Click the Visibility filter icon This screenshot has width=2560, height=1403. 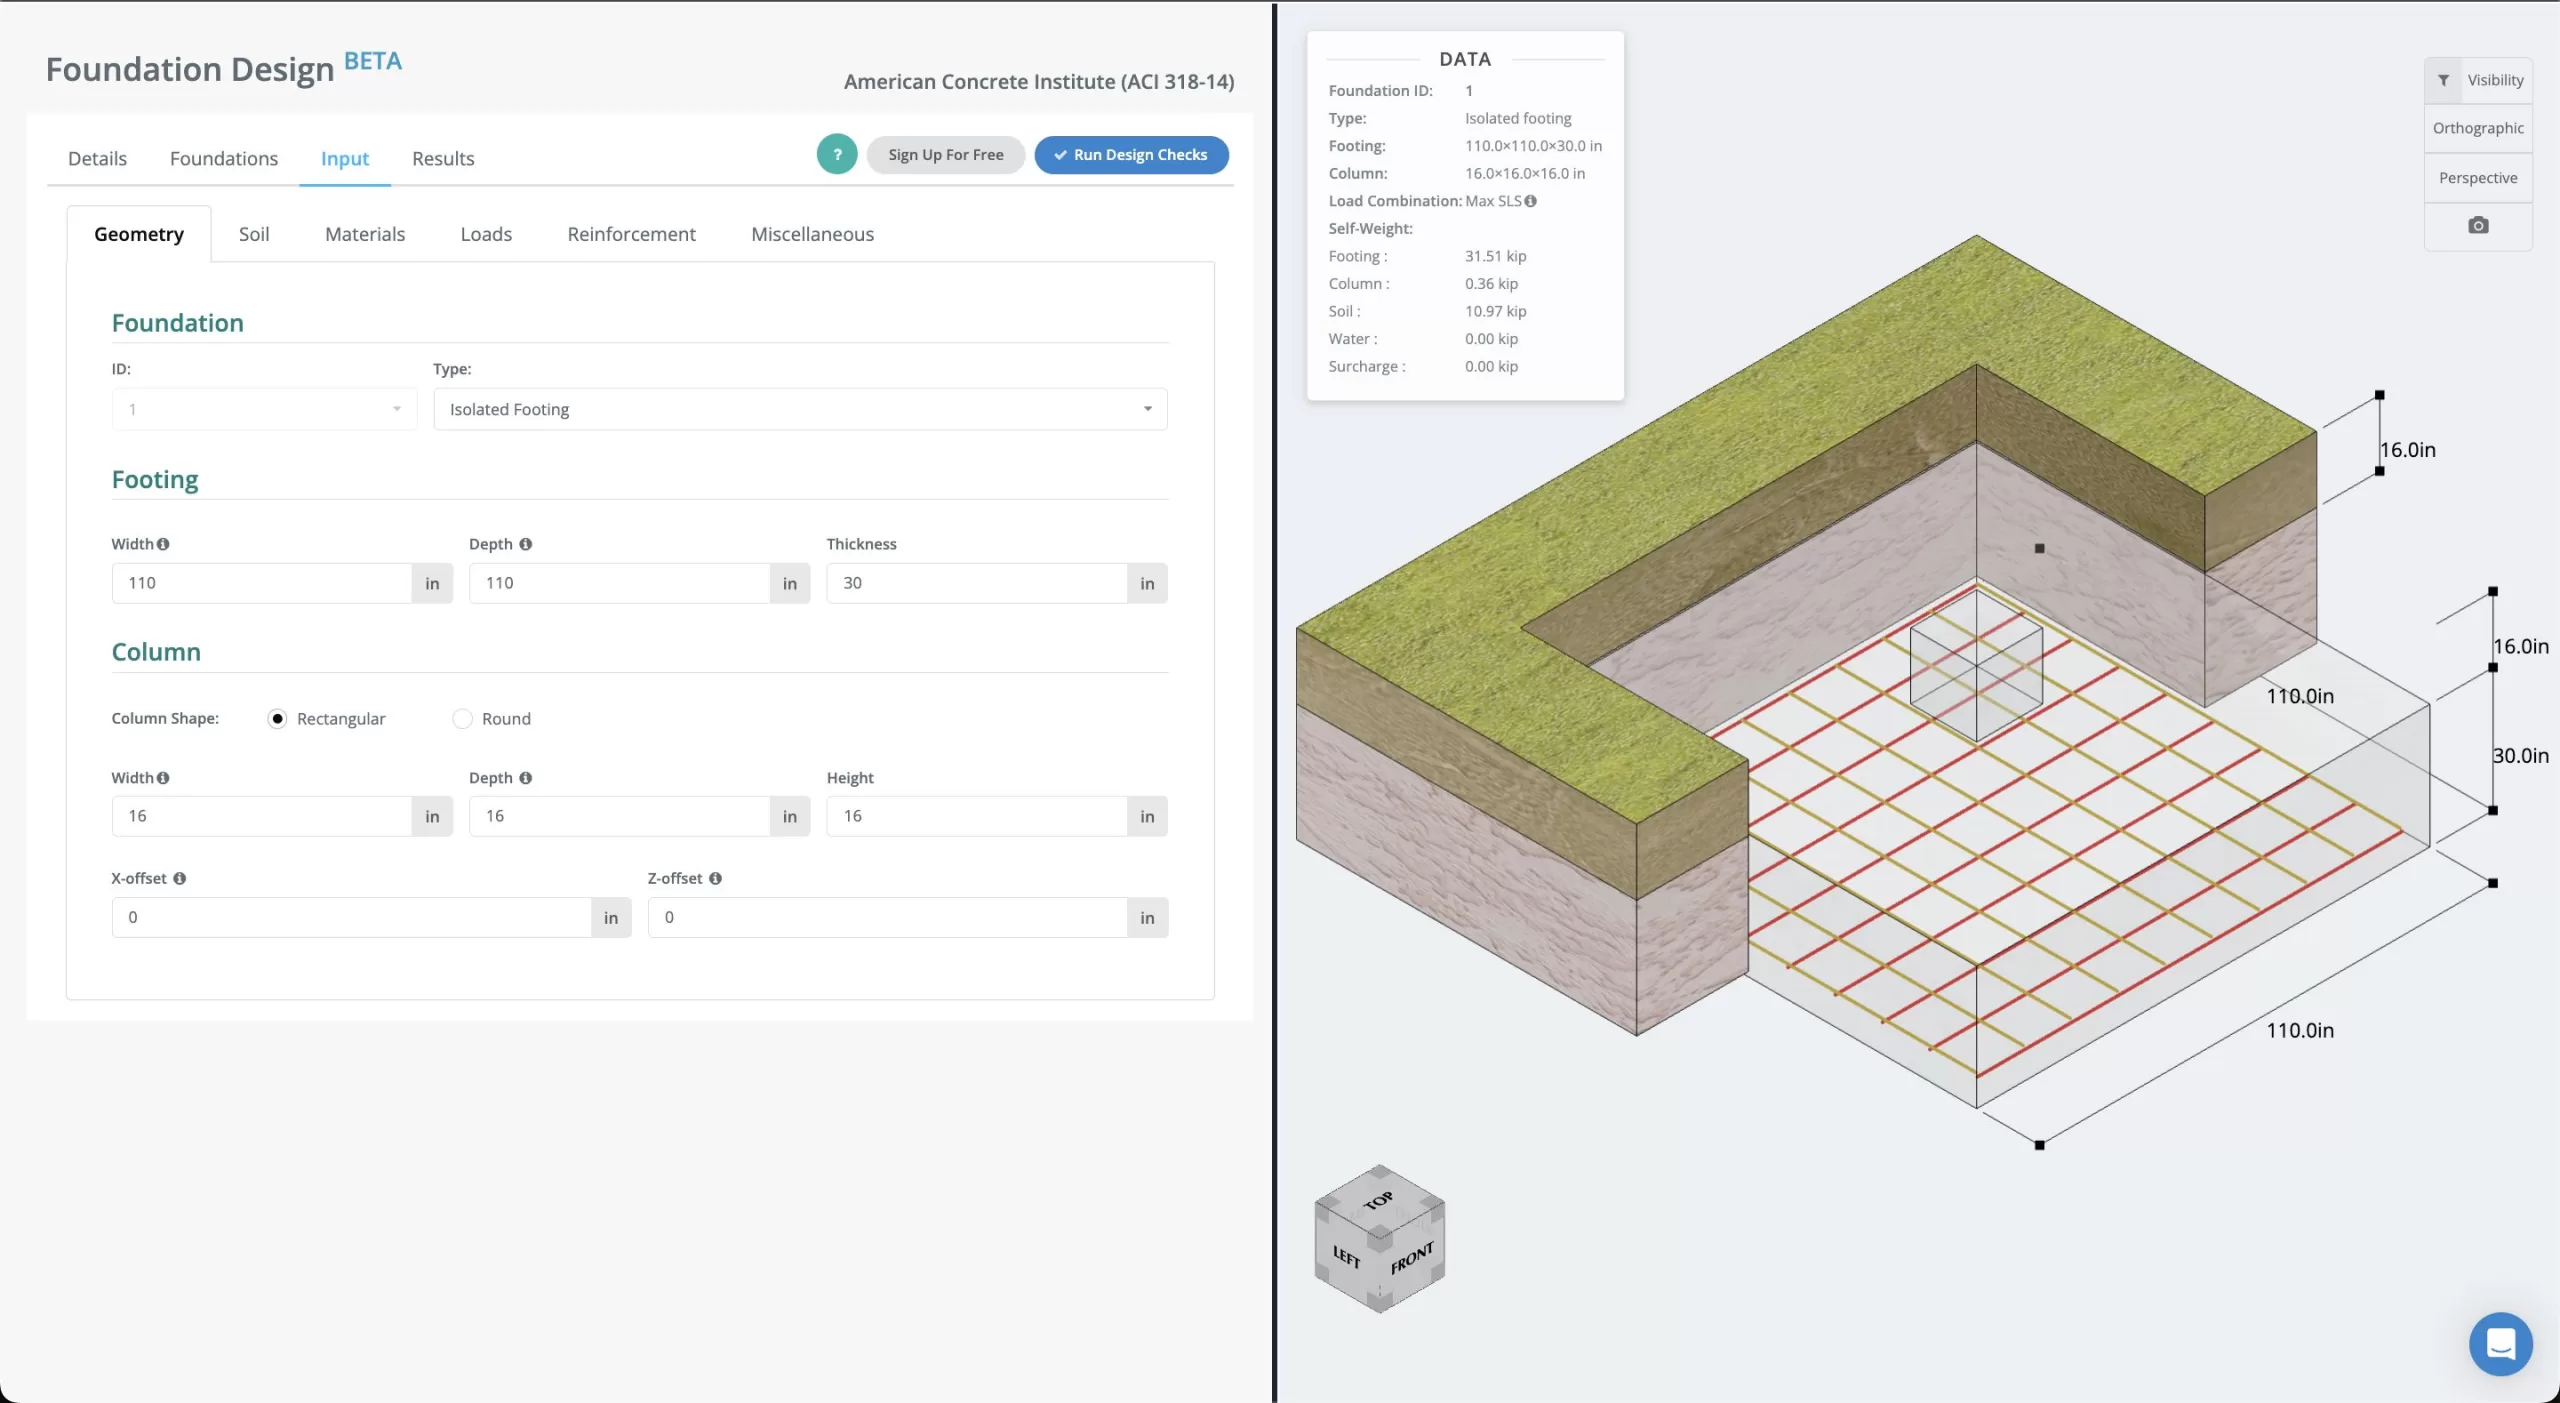coord(2443,80)
